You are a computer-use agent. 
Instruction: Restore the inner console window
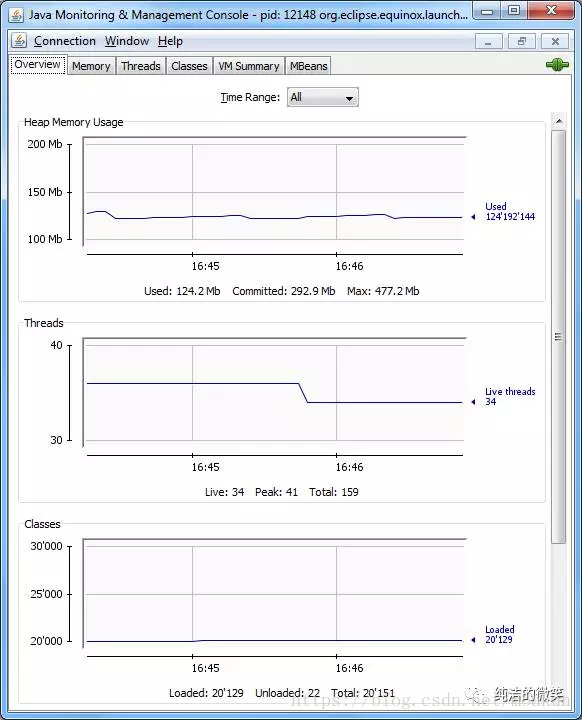pos(521,42)
